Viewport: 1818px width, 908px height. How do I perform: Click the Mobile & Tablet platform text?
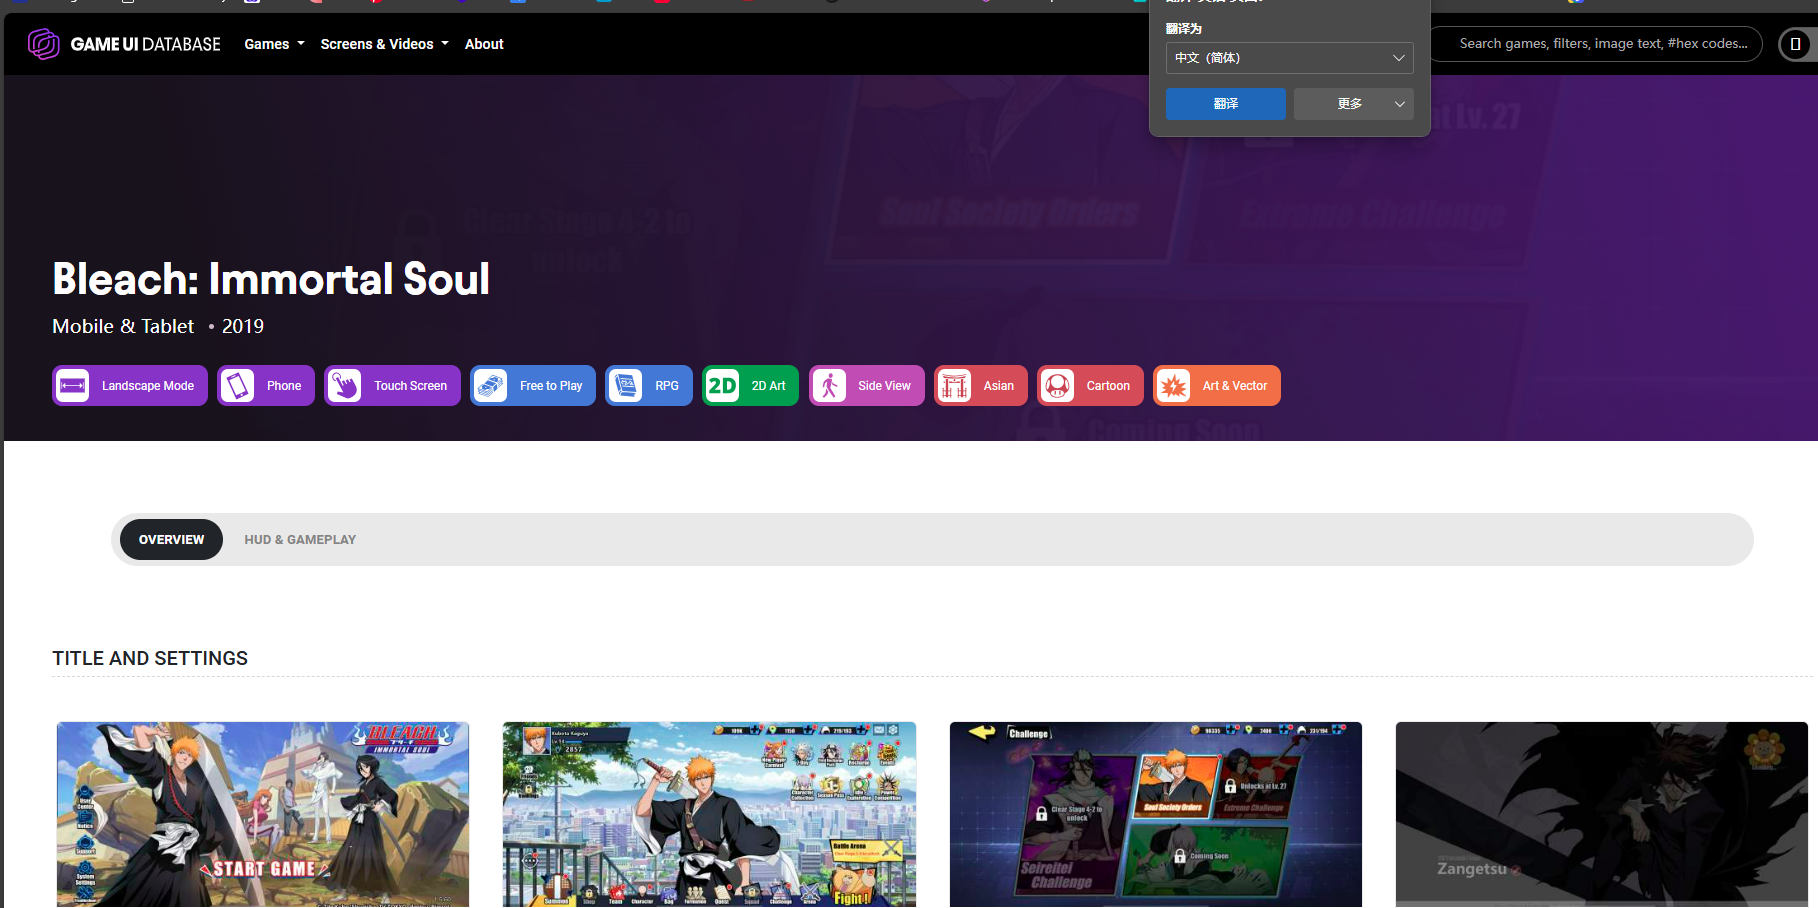(x=123, y=327)
